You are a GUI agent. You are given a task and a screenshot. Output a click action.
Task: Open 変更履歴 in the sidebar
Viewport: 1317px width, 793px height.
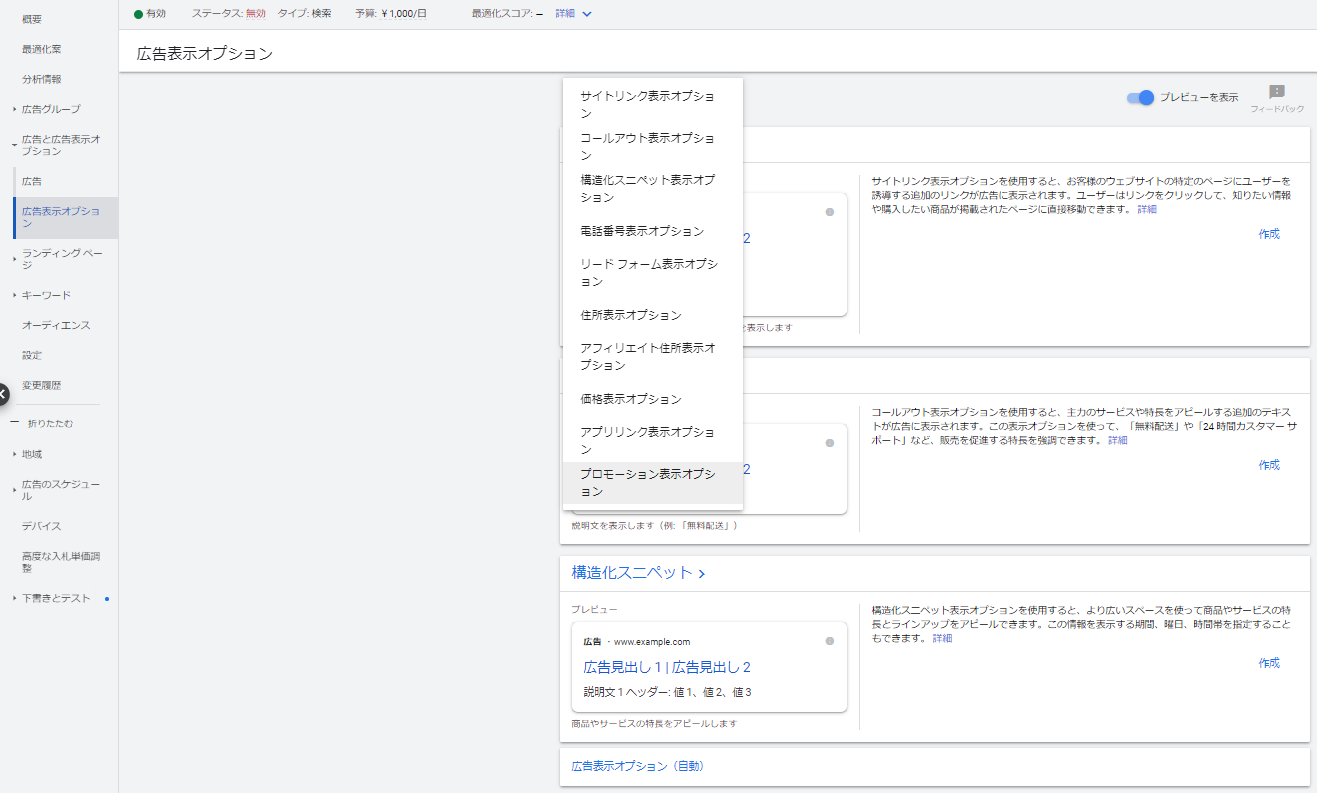click(42, 385)
